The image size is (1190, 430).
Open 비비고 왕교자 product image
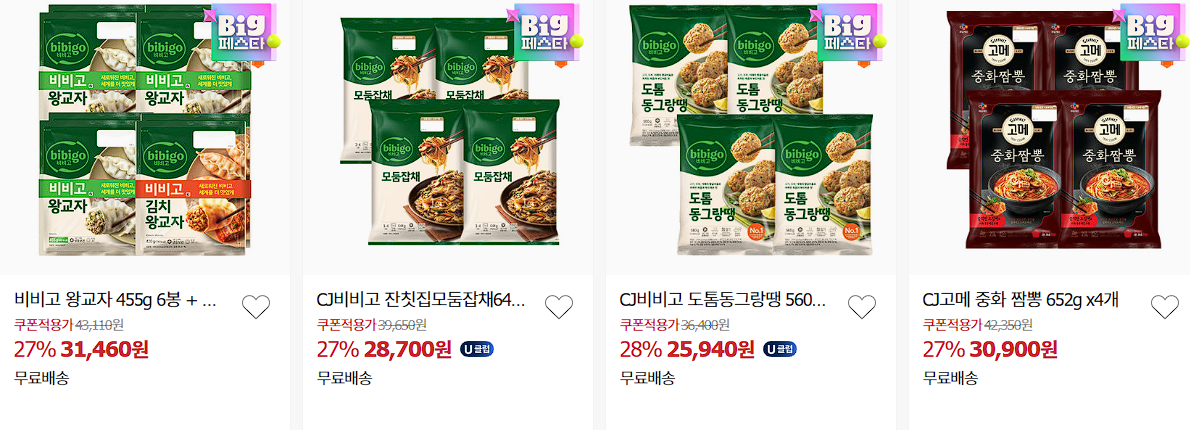click(144, 129)
